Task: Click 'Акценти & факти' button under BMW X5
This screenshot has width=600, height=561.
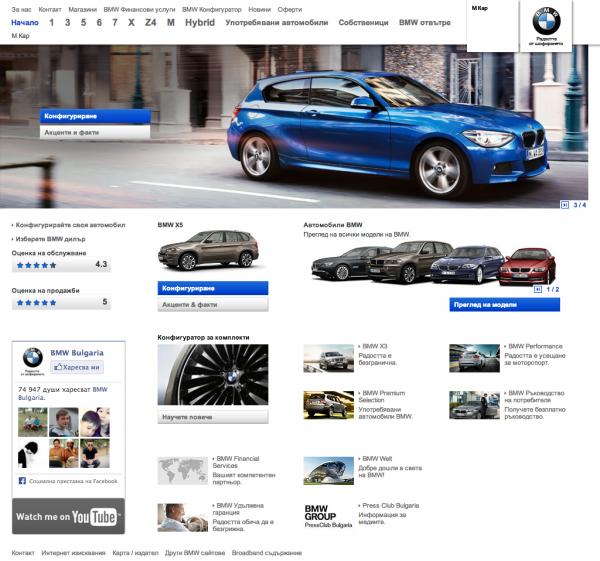Action: click(213, 305)
